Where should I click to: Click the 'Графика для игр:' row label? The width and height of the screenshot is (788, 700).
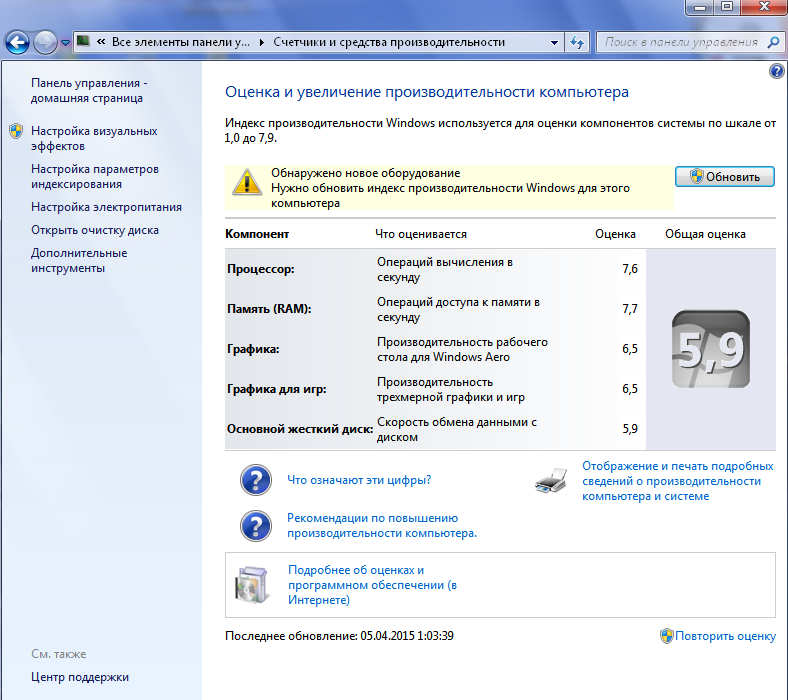click(x=276, y=389)
